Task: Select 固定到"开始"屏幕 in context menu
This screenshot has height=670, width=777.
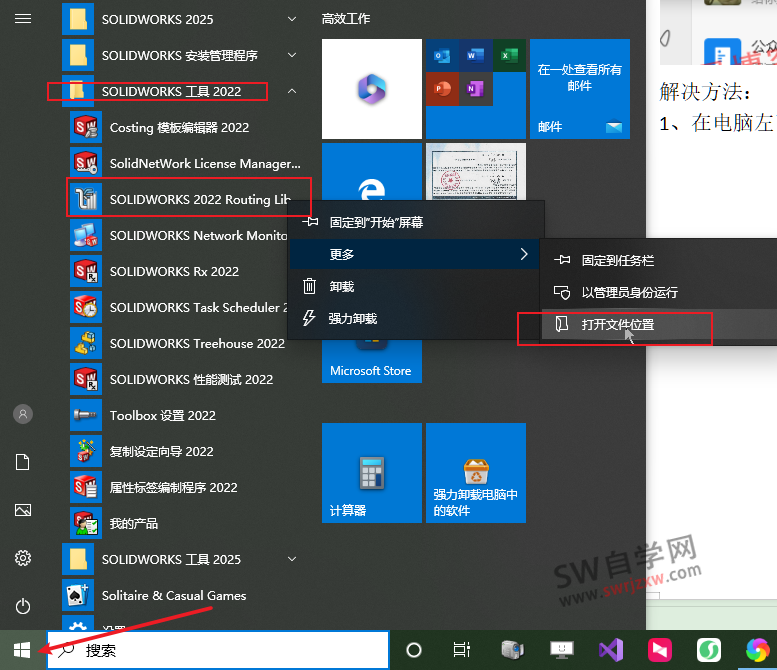Action: coord(416,222)
